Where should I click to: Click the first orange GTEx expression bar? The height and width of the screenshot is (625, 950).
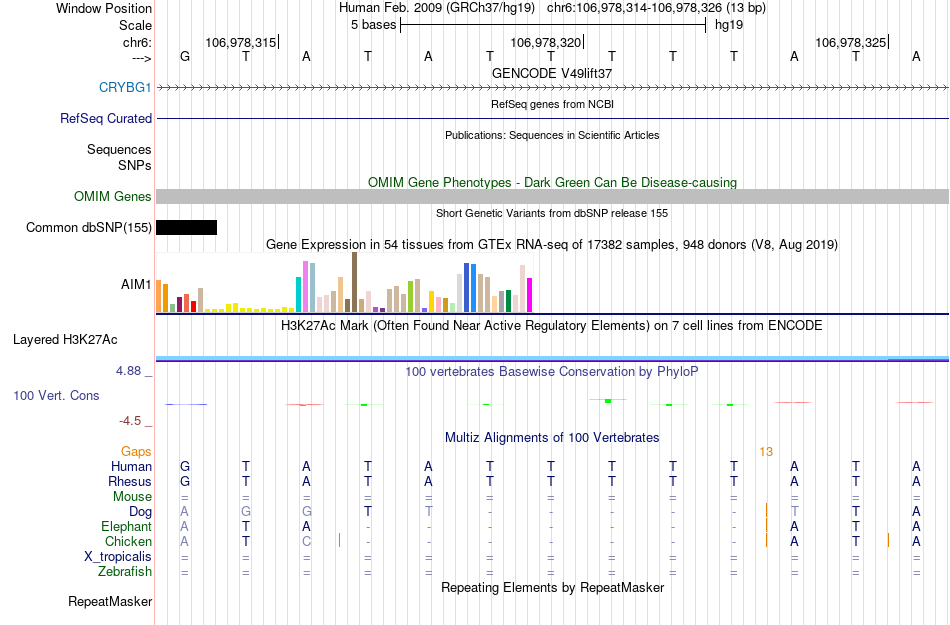(x=159, y=296)
